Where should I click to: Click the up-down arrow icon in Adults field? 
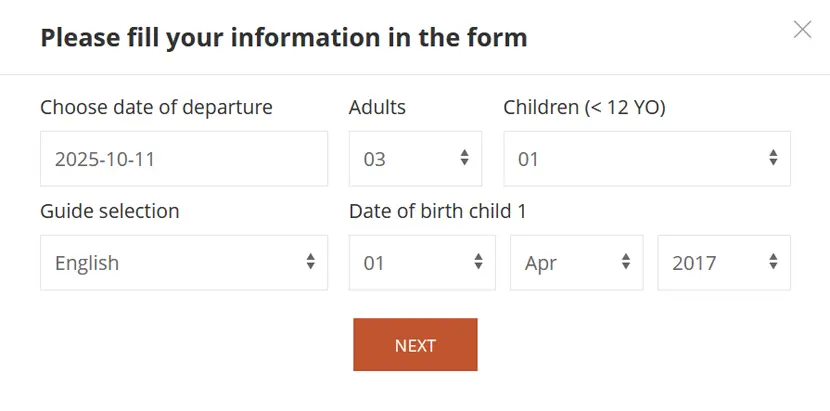point(465,158)
